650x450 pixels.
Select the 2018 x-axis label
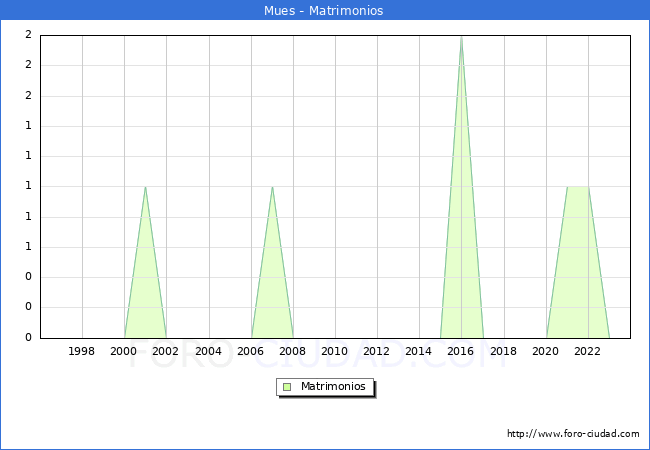[x=503, y=351]
